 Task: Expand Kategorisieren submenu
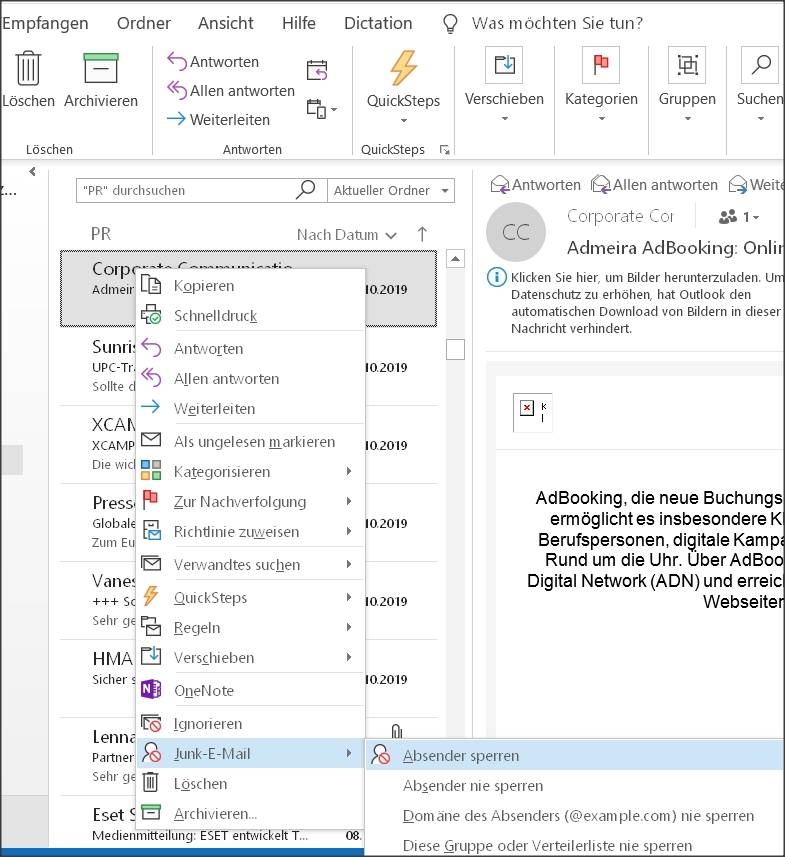(x=250, y=472)
